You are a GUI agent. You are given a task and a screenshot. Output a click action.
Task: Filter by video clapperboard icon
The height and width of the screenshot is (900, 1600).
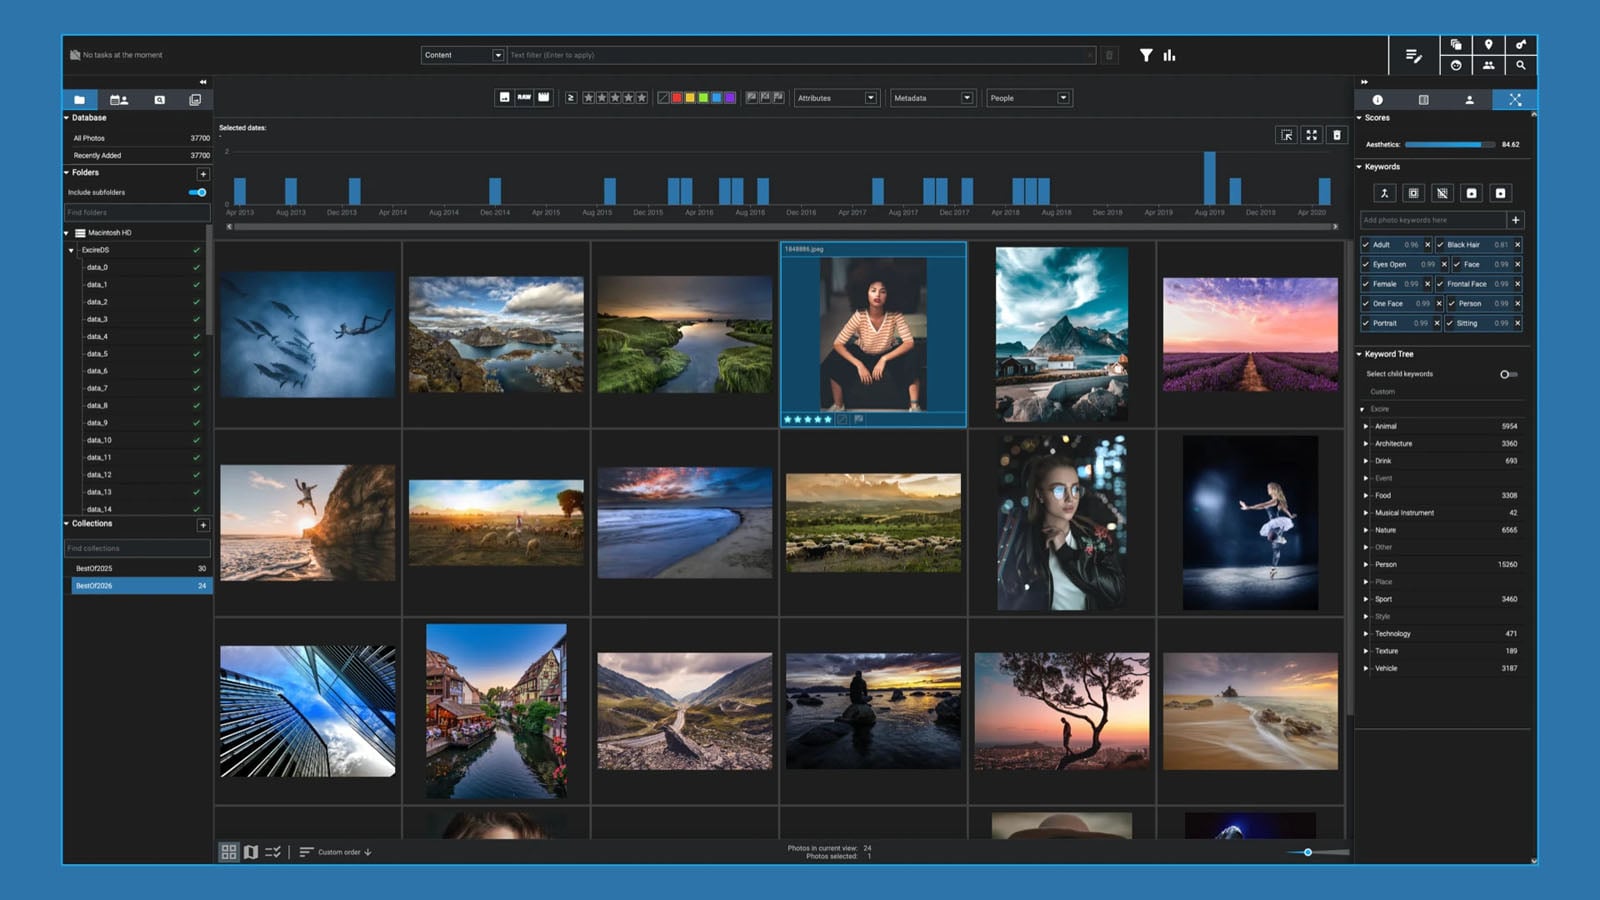[543, 97]
